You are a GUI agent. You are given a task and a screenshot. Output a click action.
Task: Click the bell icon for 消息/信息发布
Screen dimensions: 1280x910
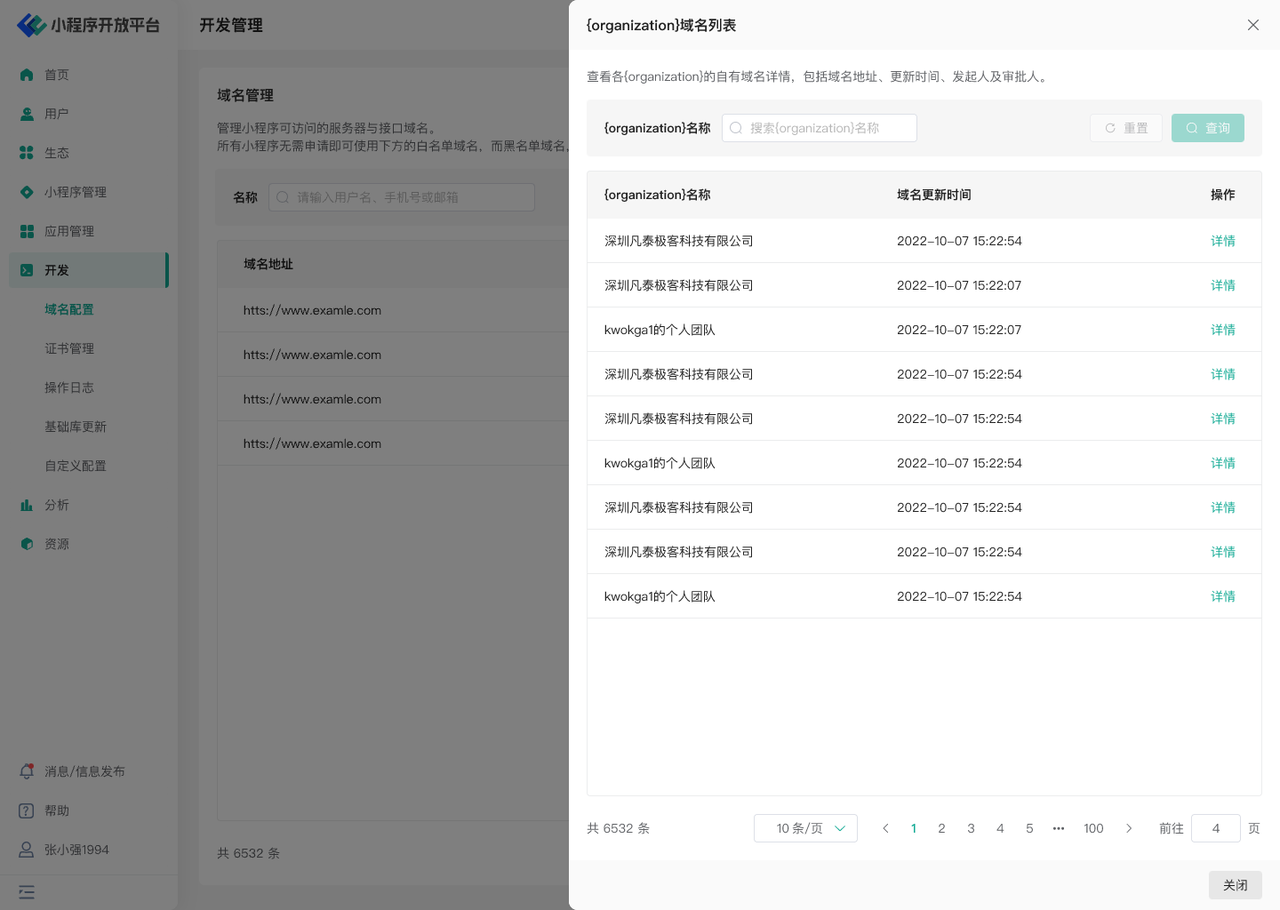point(27,771)
